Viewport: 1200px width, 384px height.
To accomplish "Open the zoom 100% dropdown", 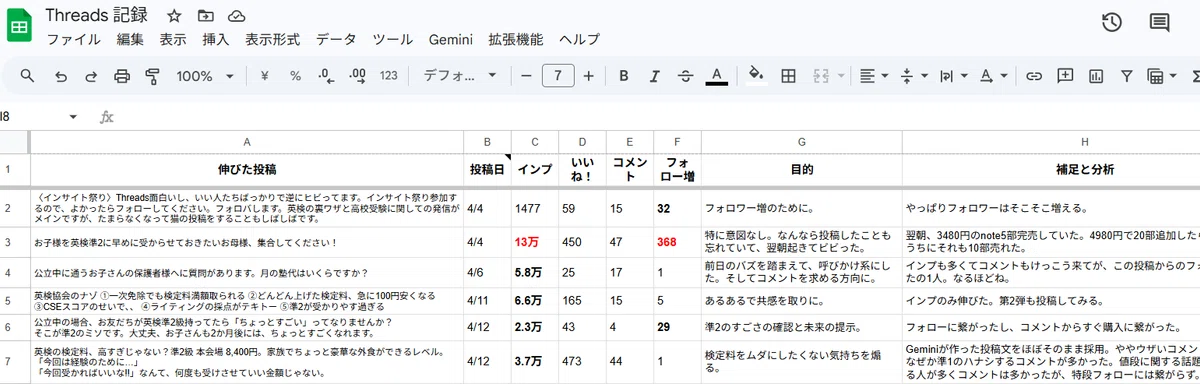I will click(204, 76).
